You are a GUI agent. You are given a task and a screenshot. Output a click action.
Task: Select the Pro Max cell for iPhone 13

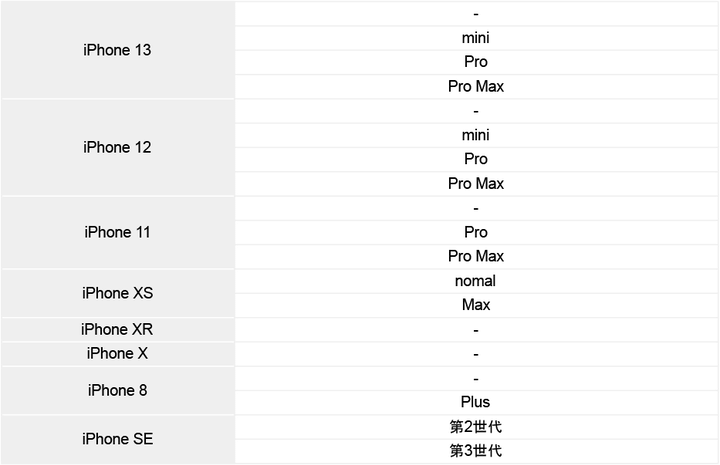tap(476, 87)
